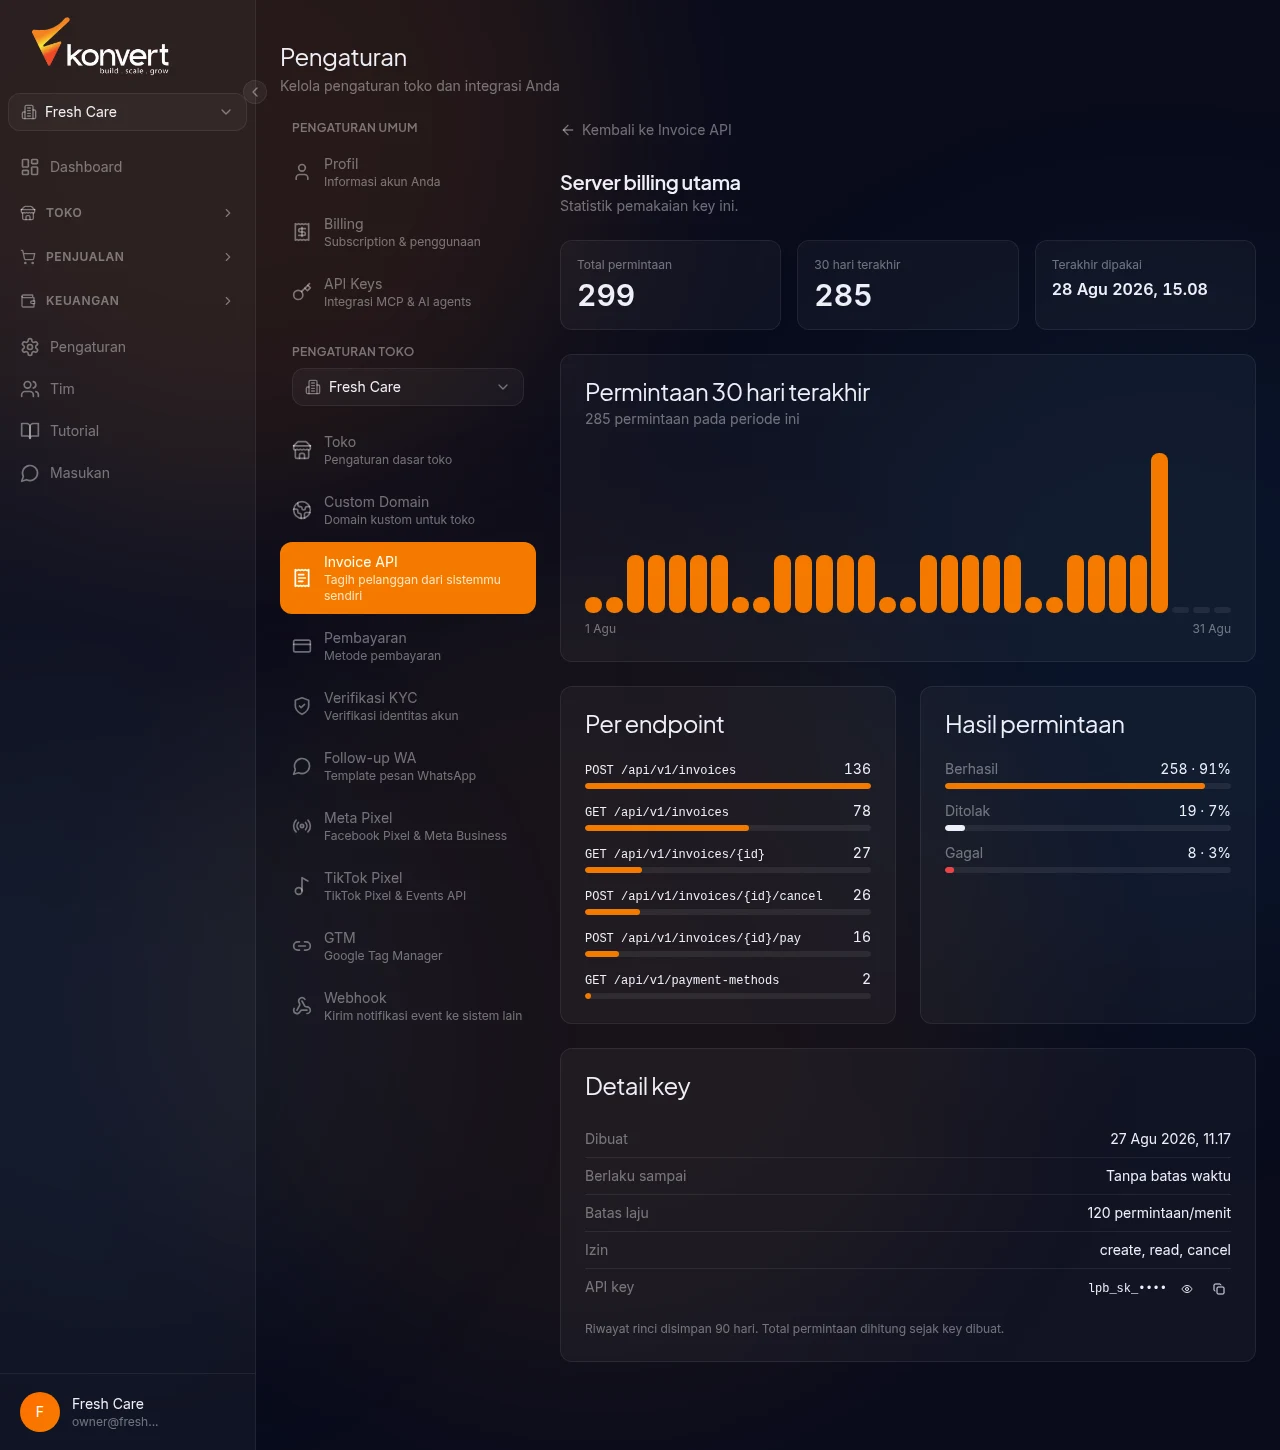Open GTM Google Tag Manager settings
Screen dimensions: 1280x1450
pos(408,946)
